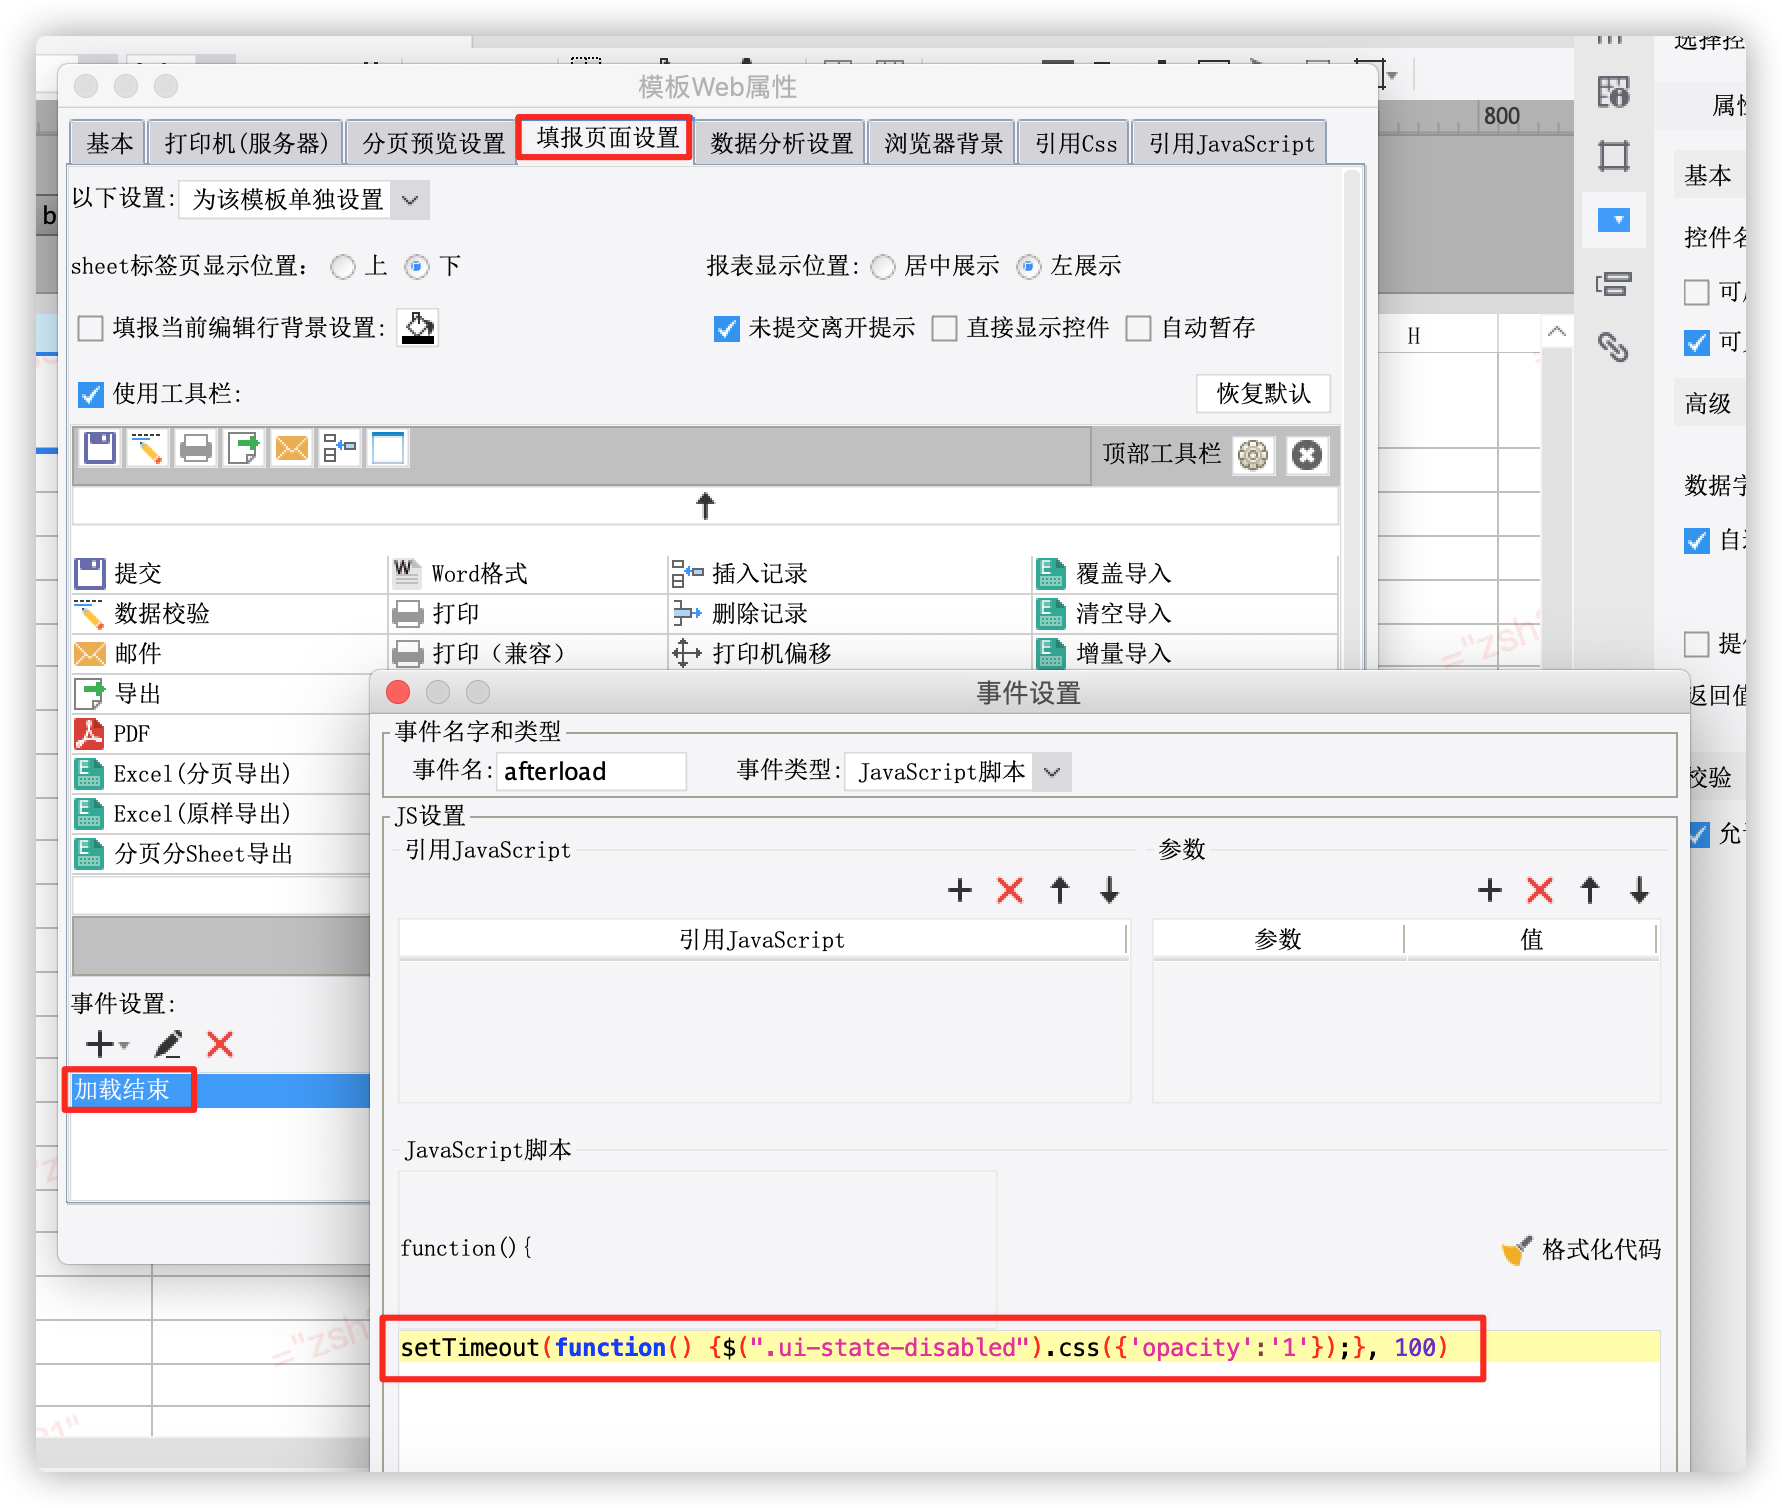Screen dimensions: 1782x1508
Task: Click the export icon in the top toolbar
Action: tap(244, 448)
